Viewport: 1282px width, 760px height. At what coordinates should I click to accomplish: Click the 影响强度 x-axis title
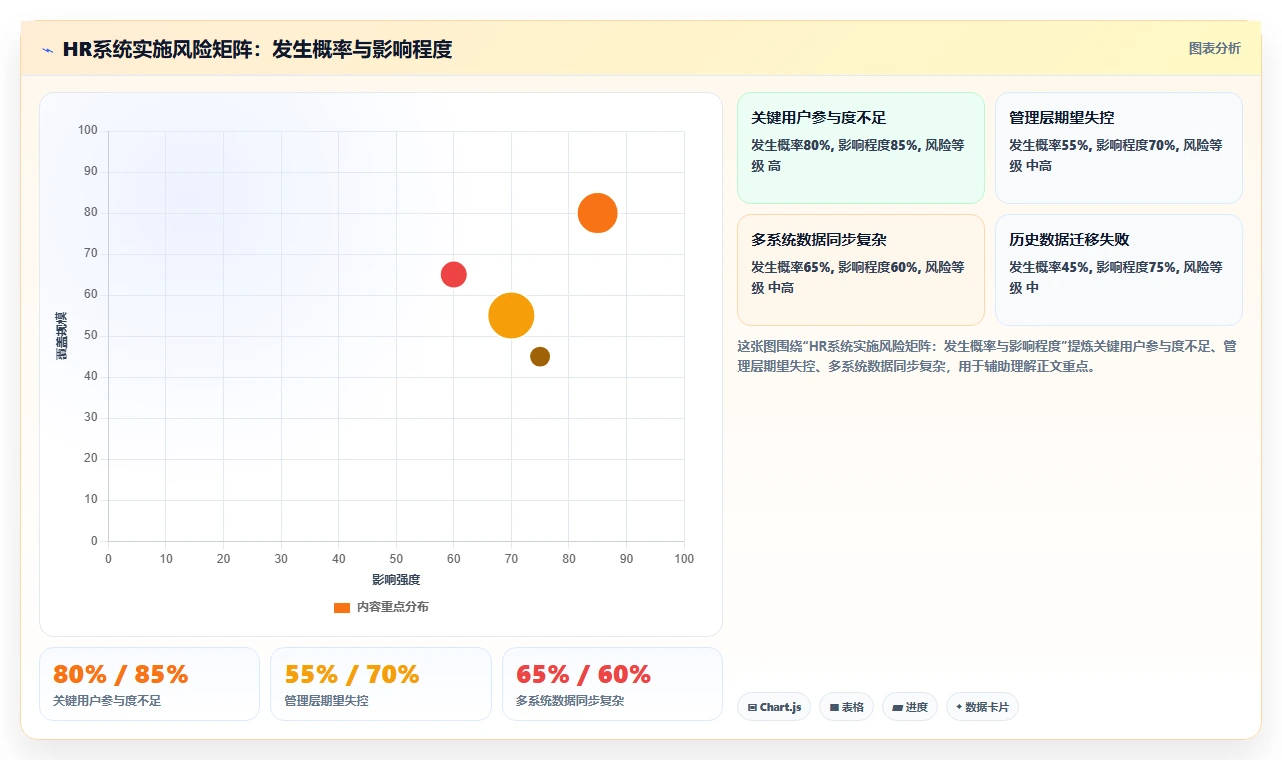tap(396, 580)
